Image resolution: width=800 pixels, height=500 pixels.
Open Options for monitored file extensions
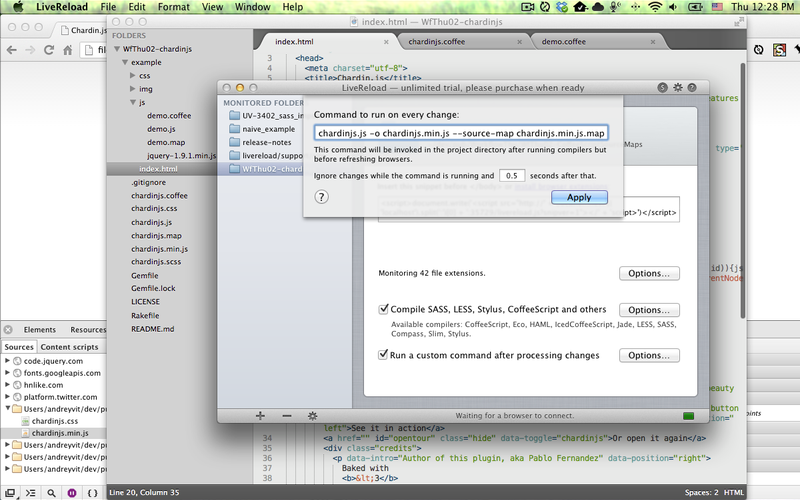coord(649,273)
